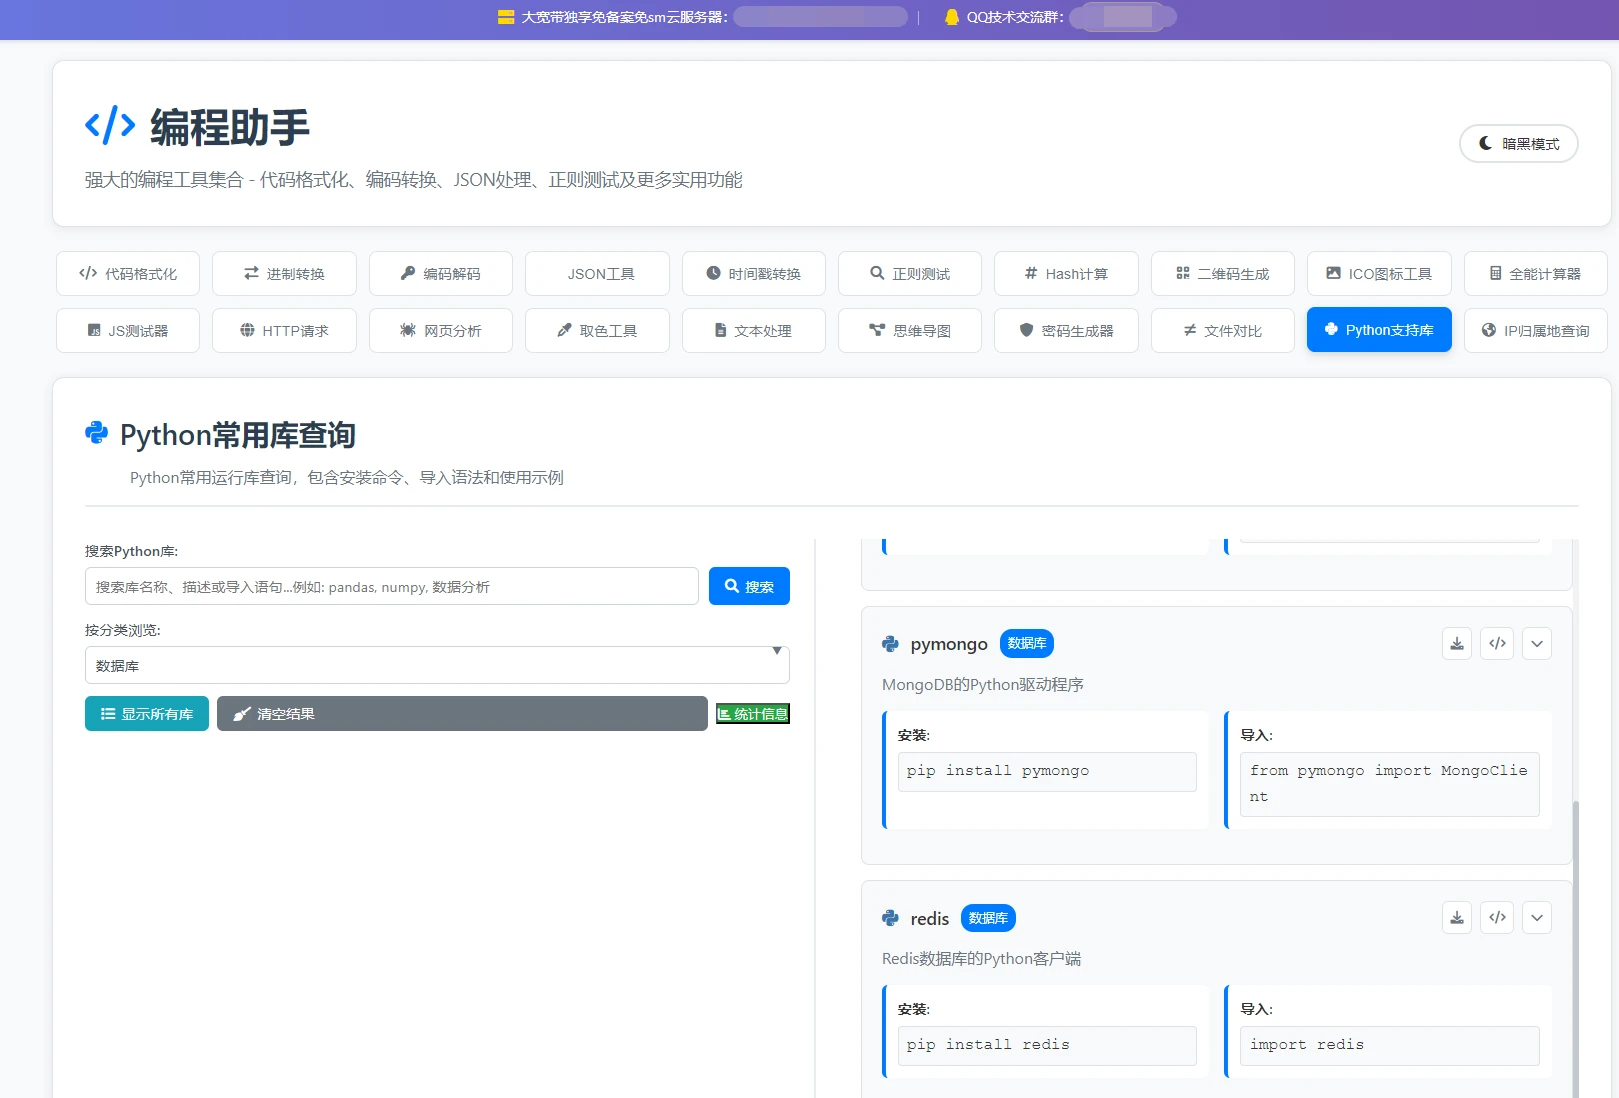Open the password generator tab

pyautogui.click(x=1066, y=331)
